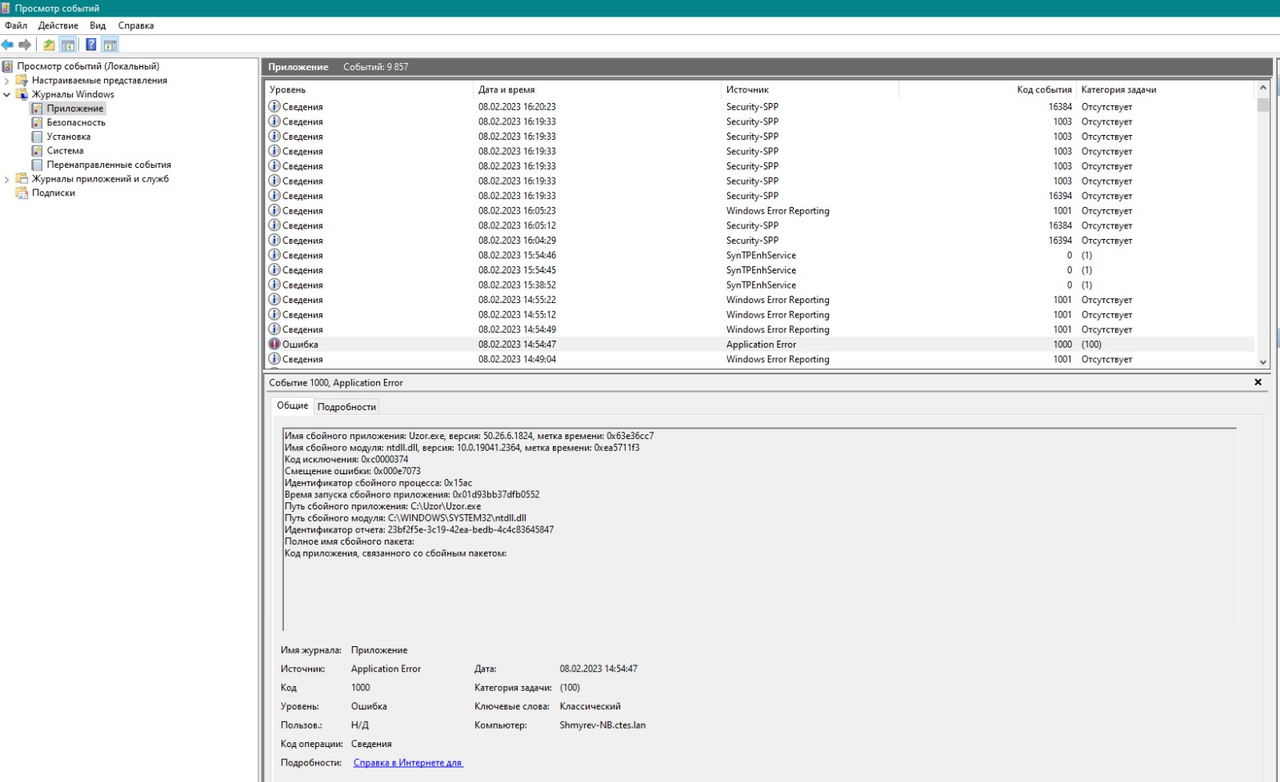
Task: Switch to the Подробности tab
Action: pyautogui.click(x=347, y=407)
